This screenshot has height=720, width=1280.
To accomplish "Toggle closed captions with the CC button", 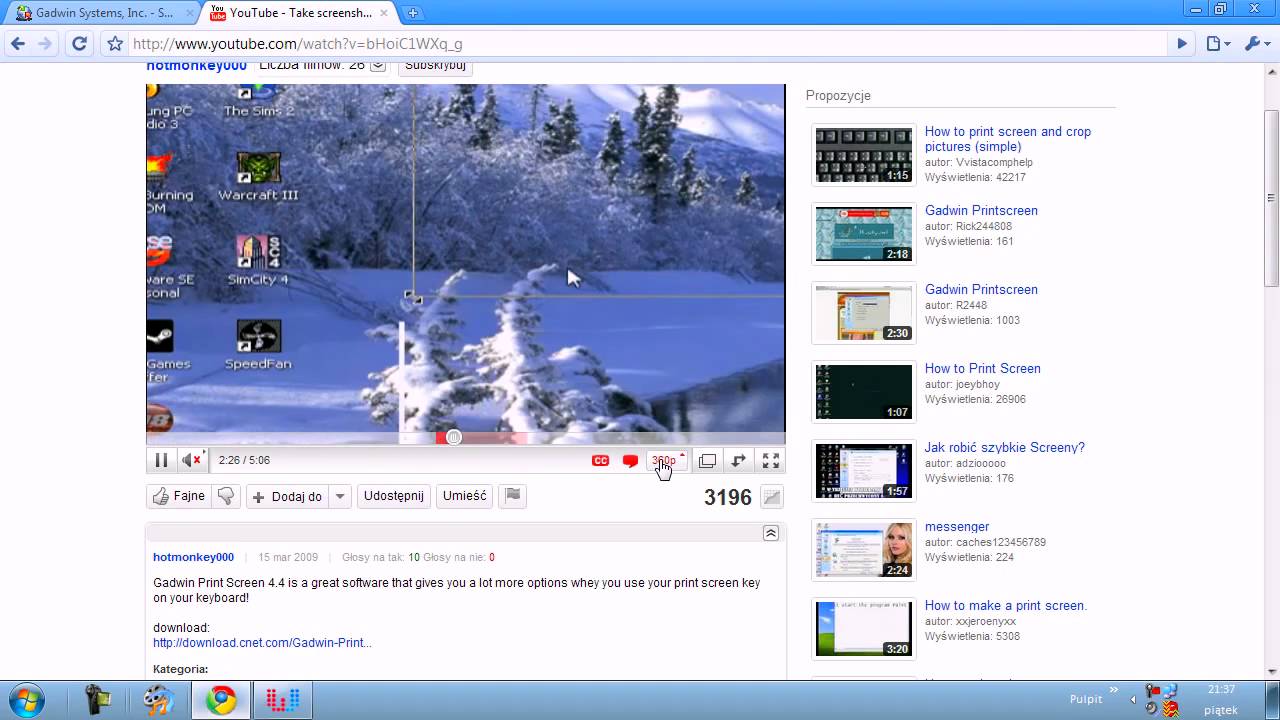I will click(x=601, y=461).
